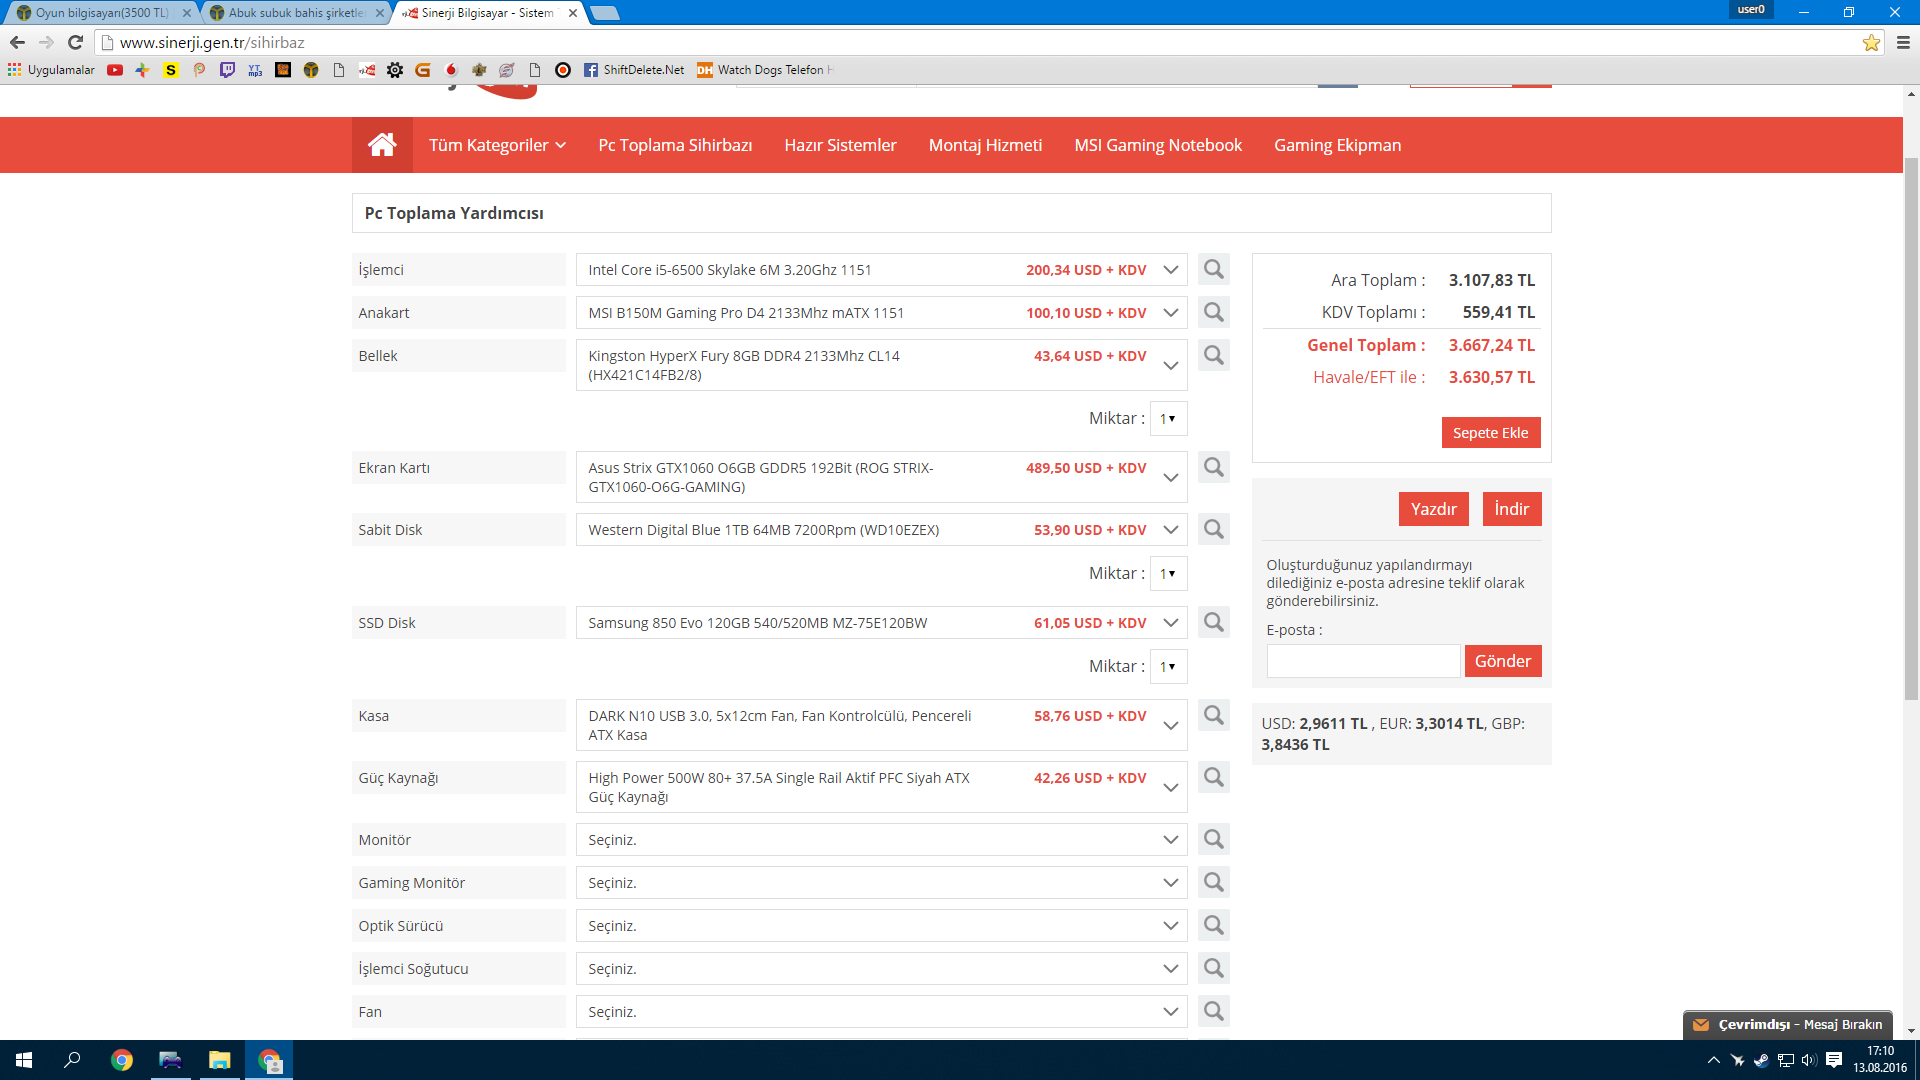The width and height of the screenshot is (1920, 1080).
Task: Open the Windows Action Center notifications icon
Action: (1834, 1060)
